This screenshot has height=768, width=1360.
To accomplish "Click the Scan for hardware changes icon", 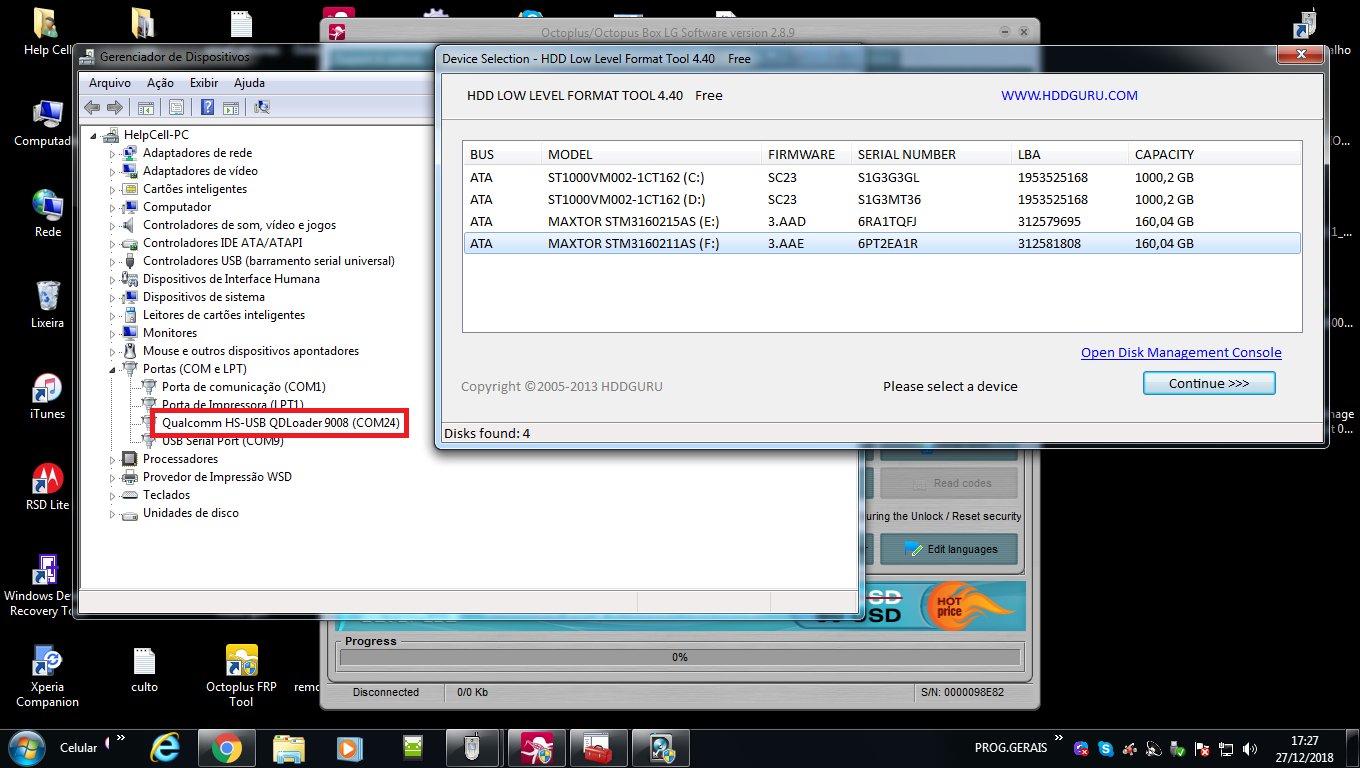I will (262, 107).
